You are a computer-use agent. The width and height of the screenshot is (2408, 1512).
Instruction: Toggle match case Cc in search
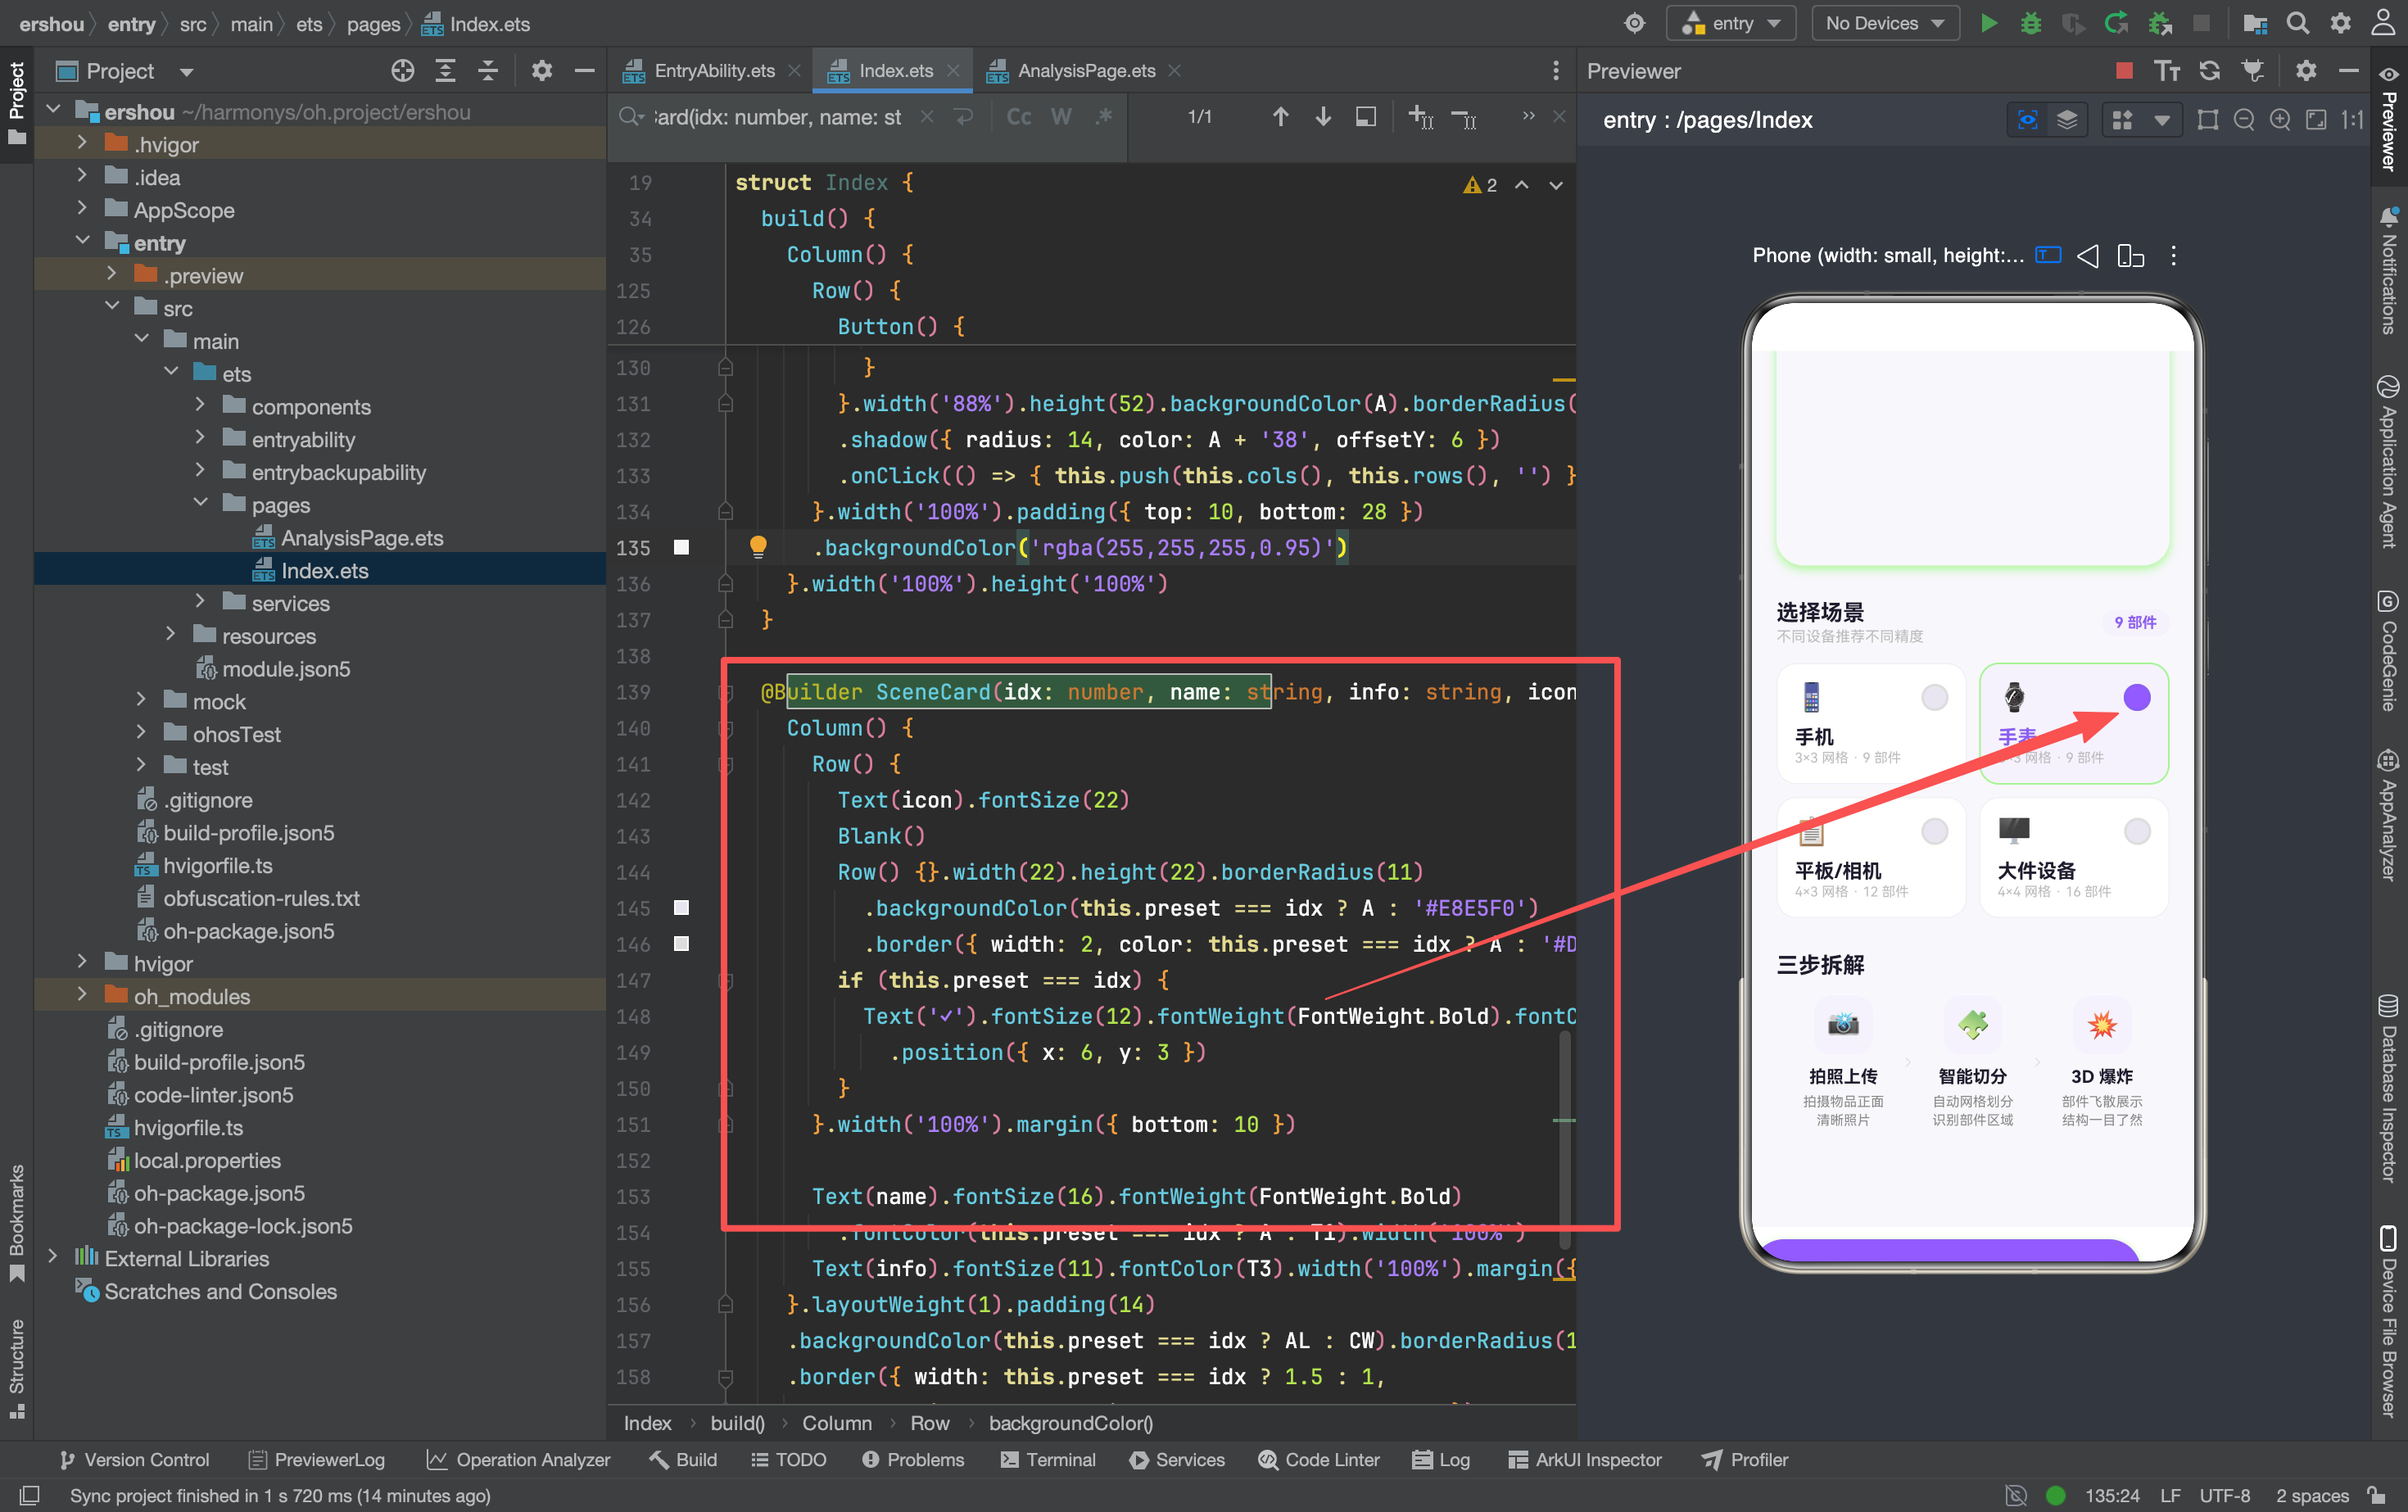pos(1019,117)
